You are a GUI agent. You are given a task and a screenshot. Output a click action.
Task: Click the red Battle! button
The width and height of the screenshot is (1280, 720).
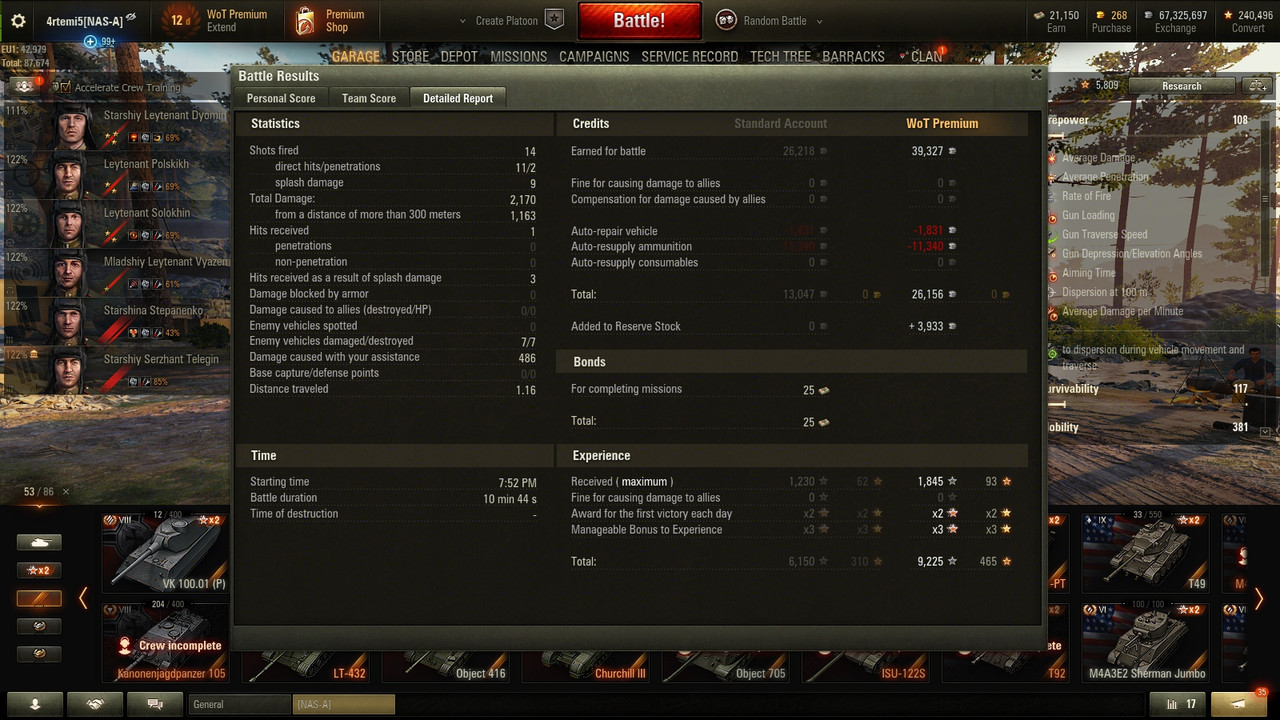tap(638, 20)
